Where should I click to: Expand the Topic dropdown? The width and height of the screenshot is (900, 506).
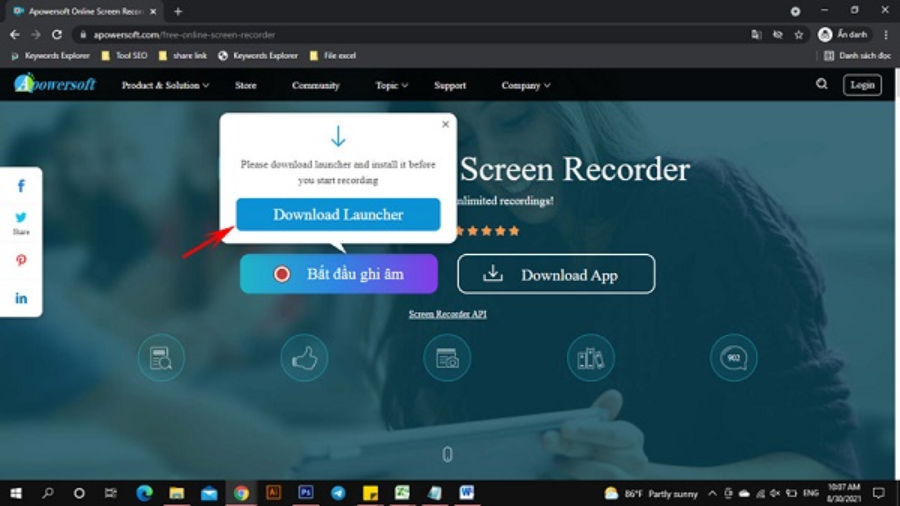391,85
